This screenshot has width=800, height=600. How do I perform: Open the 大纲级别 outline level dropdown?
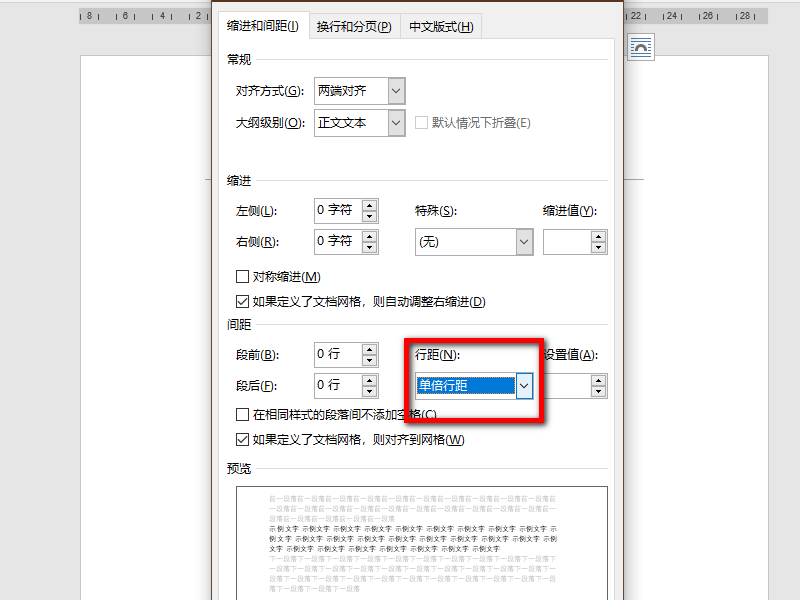point(395,123)
